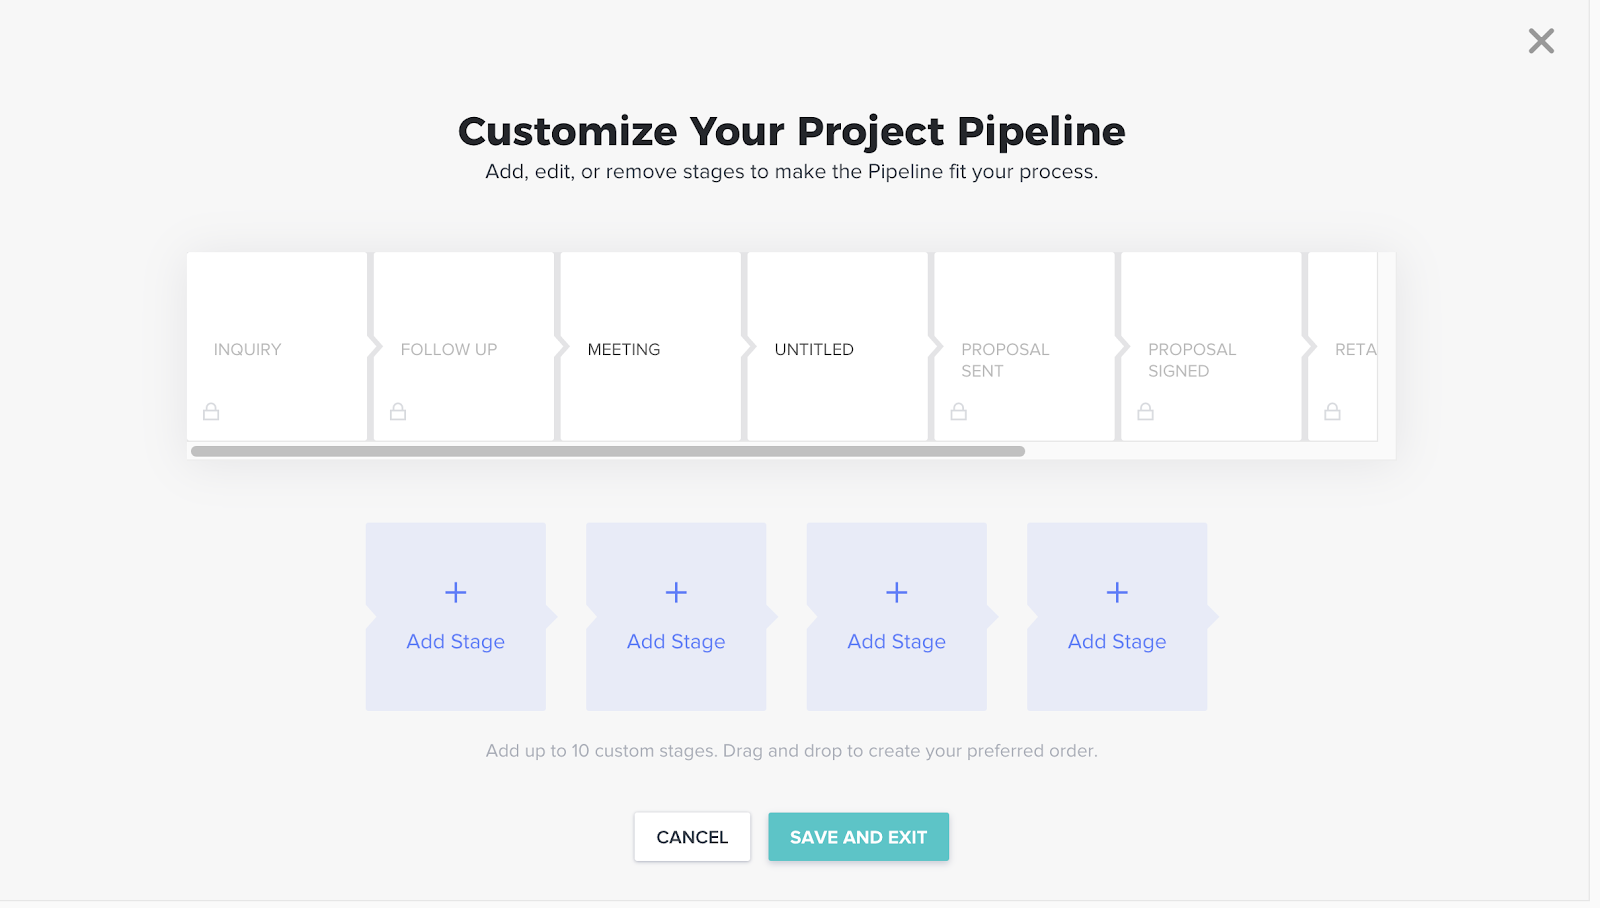Click the plus icon on second Add Stage tile
This screenshot has height=908, width=1600.
(676, 592)
